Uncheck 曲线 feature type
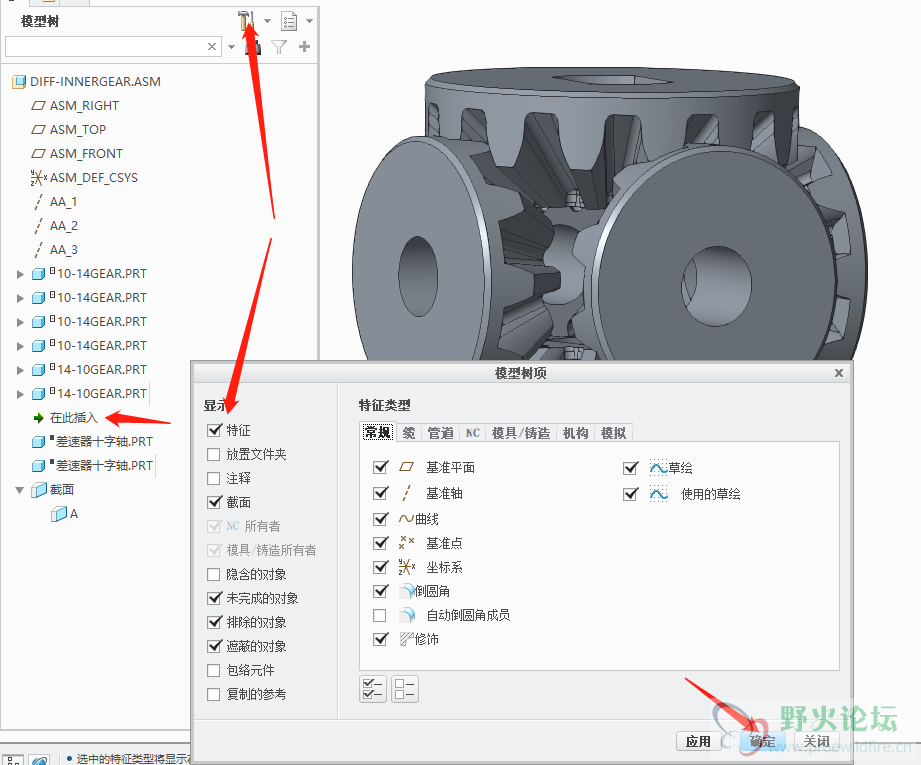 [x=381, y=519]
